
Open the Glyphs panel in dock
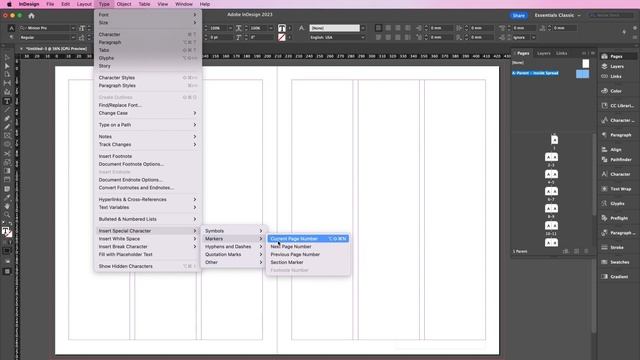click(x=613, y=203)
